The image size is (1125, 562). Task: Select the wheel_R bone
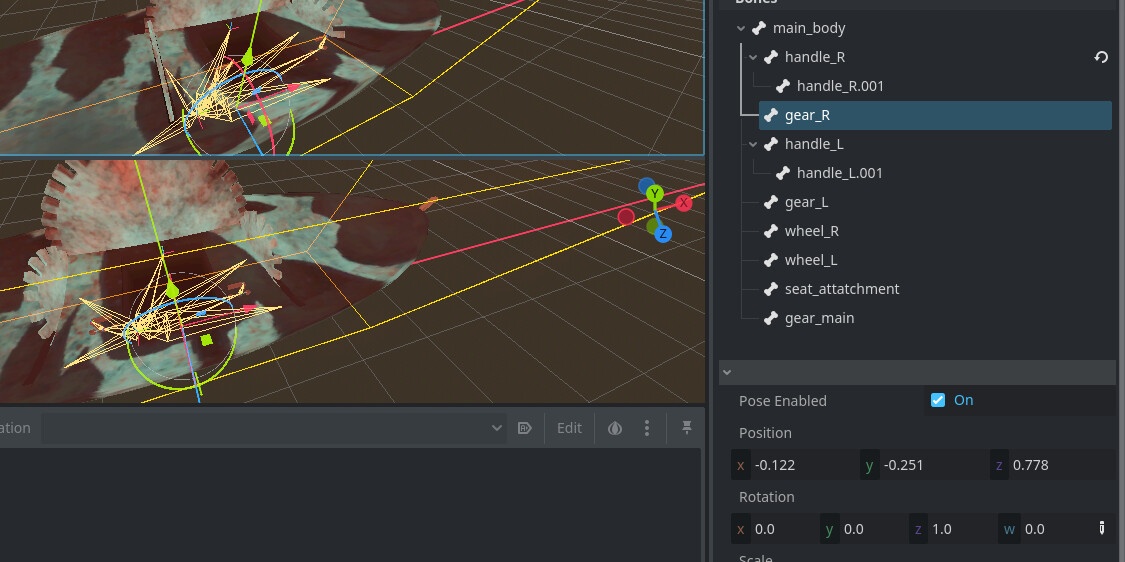point(811,231)
